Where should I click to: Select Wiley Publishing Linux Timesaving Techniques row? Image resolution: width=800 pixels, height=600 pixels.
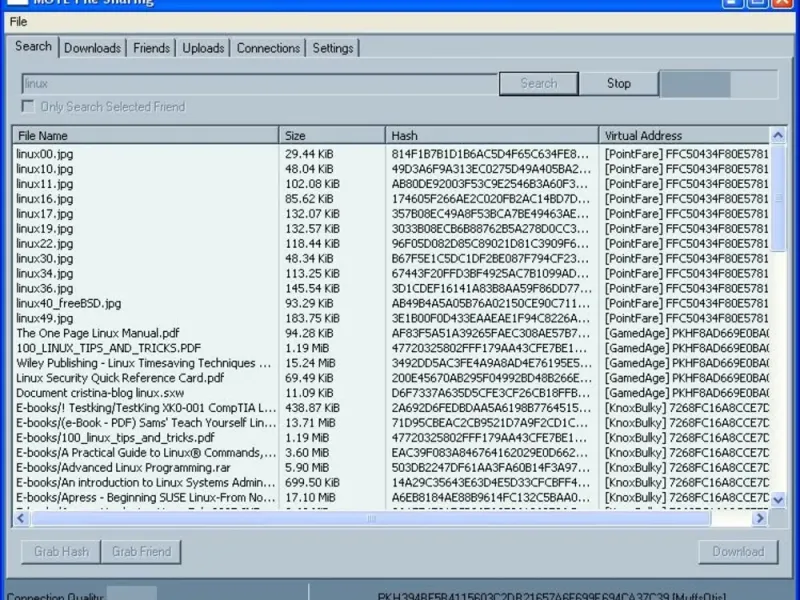[391, 363]
